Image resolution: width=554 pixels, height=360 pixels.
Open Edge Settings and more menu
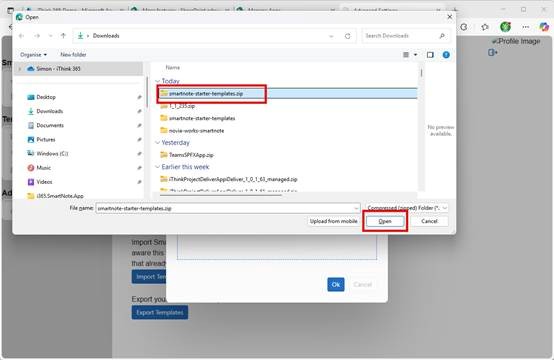[x=526, y=27]
